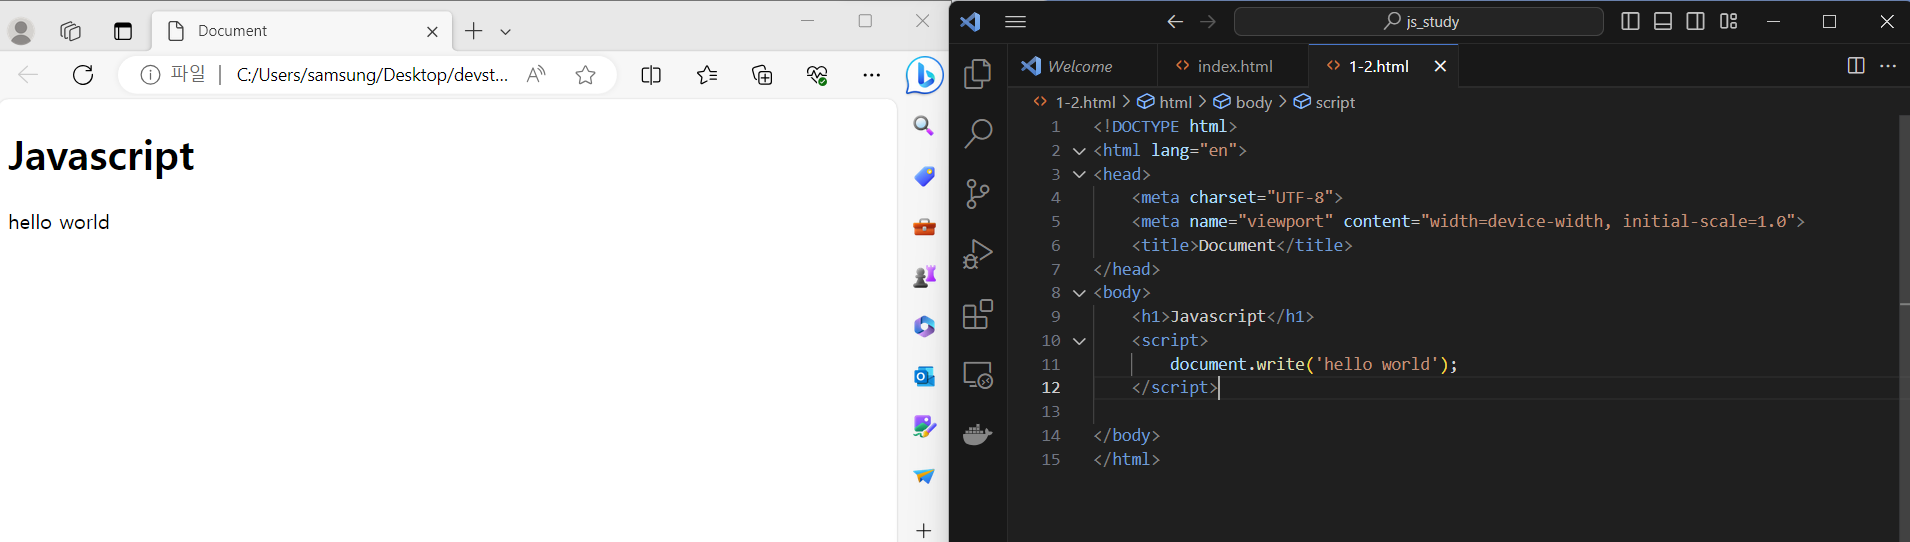Open Edge profile avatar
The height and width of the screenshot is (542, 1910).
[x=21, y=31]
